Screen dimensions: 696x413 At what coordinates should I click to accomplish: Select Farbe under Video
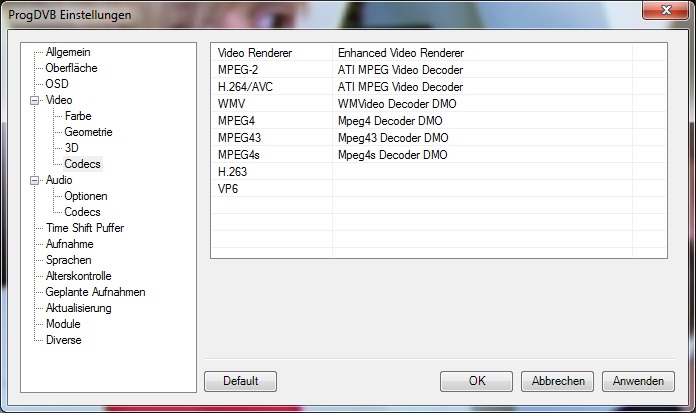[x=78, y=116]
